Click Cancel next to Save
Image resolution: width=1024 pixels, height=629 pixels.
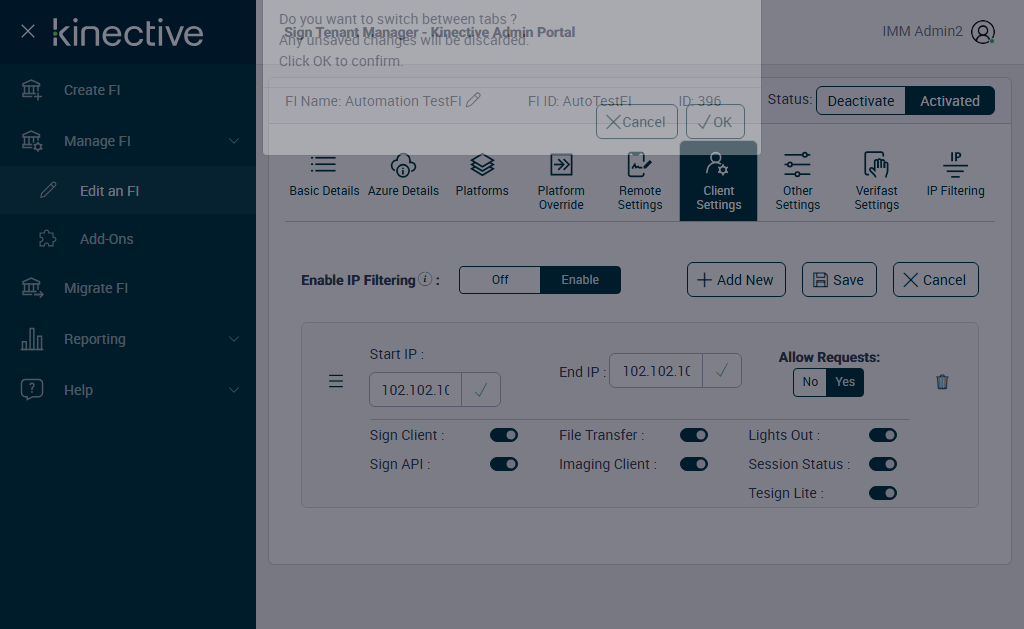(x=935, y=280)
